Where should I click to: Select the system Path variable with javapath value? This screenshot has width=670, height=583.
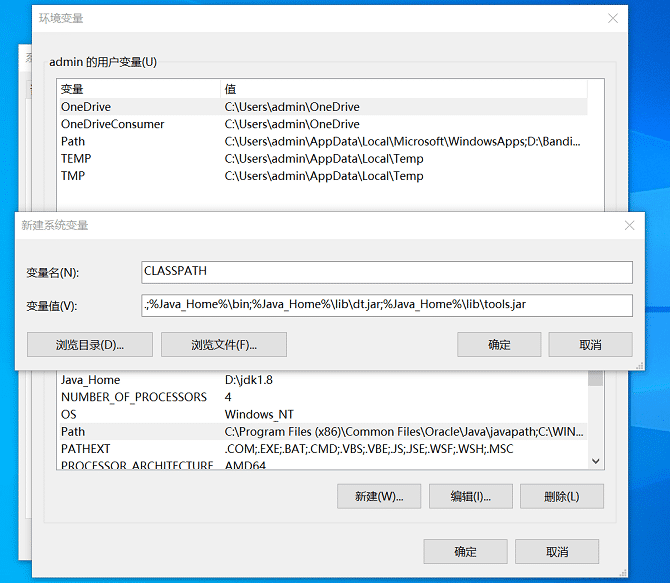322,431
